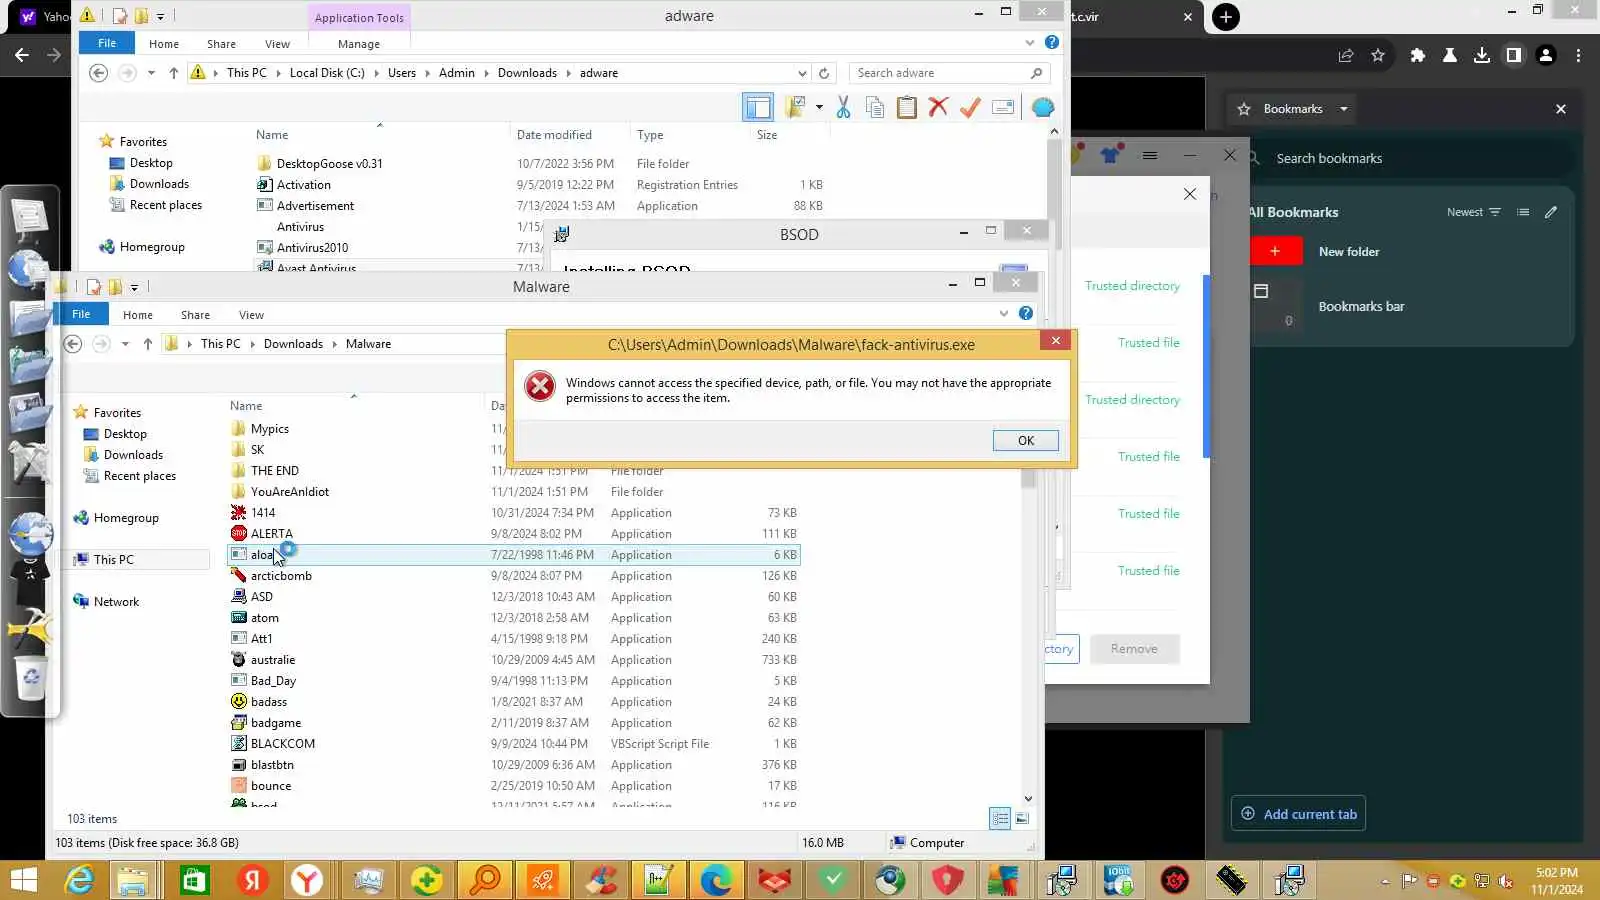Open the Bookmarks side panel dropdown

[1344, 109]
